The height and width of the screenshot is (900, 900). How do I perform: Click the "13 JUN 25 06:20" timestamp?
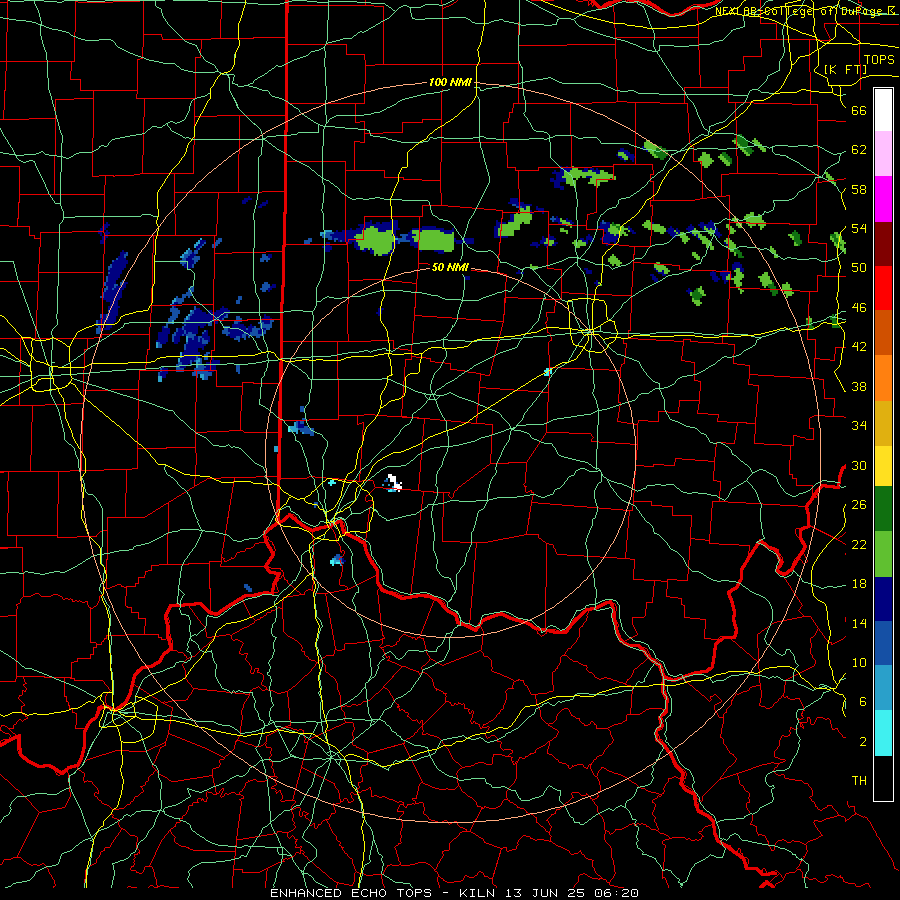point(572,893)
